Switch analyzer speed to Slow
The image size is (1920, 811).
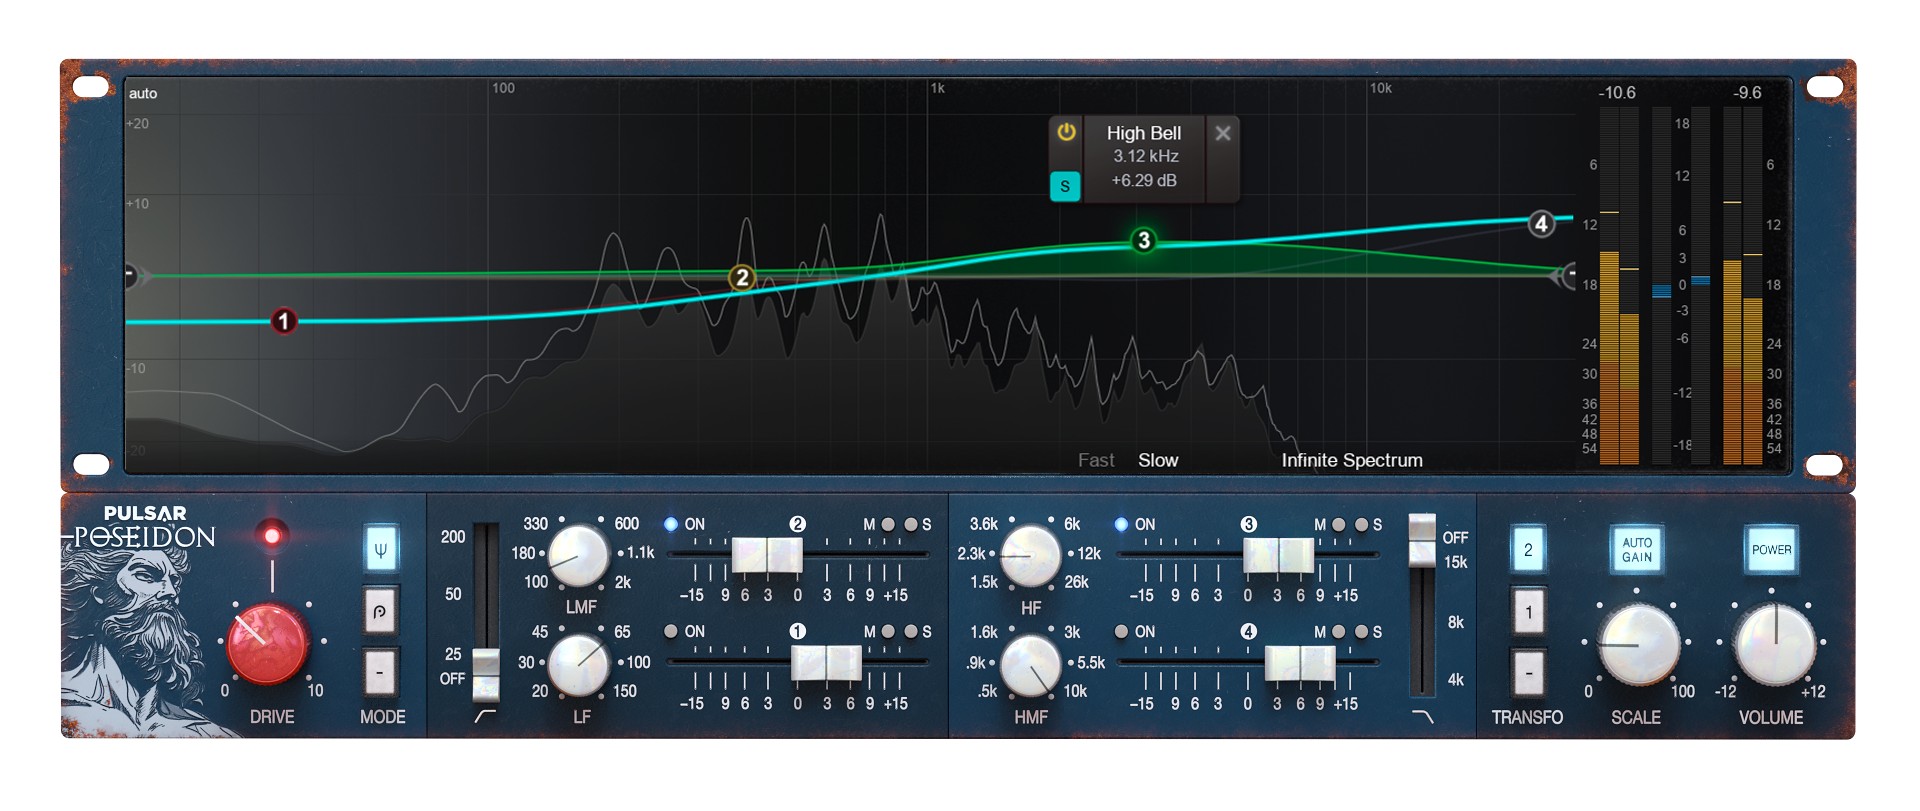pos(1158,460)
